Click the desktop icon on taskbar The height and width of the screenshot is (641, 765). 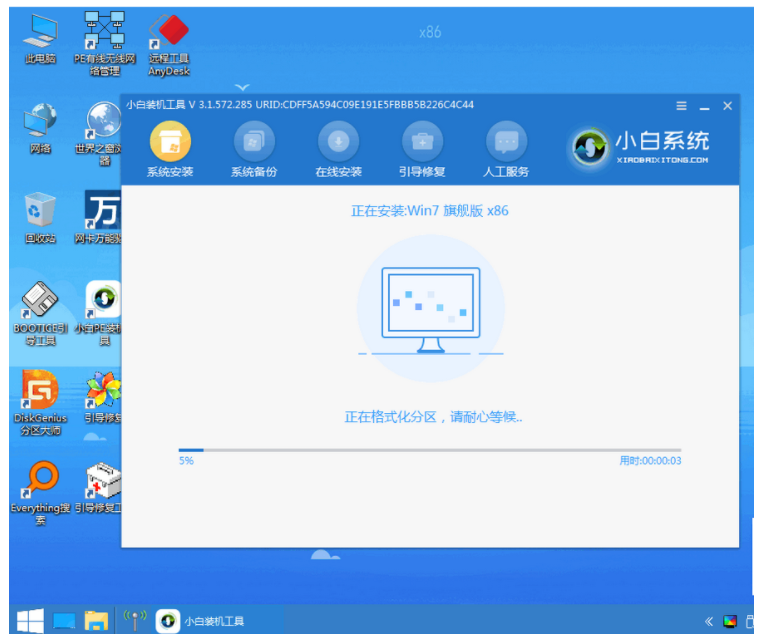(x=64, y=621)
